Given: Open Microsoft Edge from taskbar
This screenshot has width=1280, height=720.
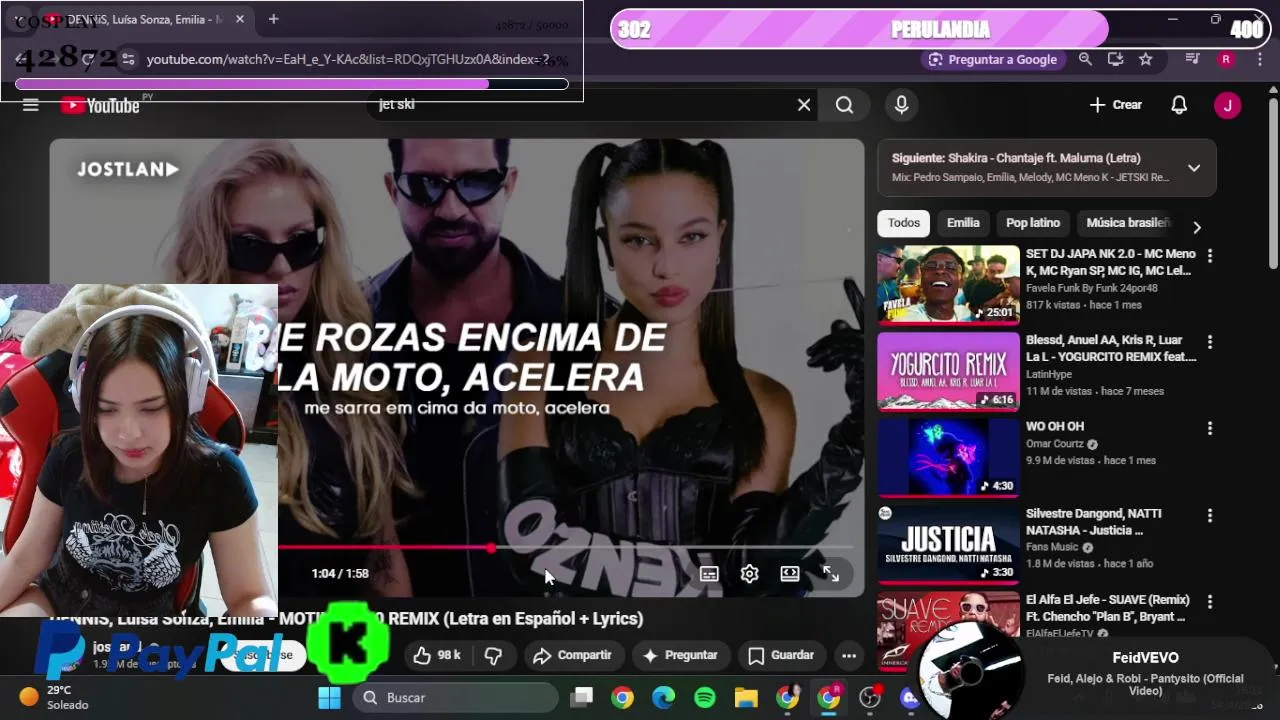Looking at the screenshot, I should [664, 698].
